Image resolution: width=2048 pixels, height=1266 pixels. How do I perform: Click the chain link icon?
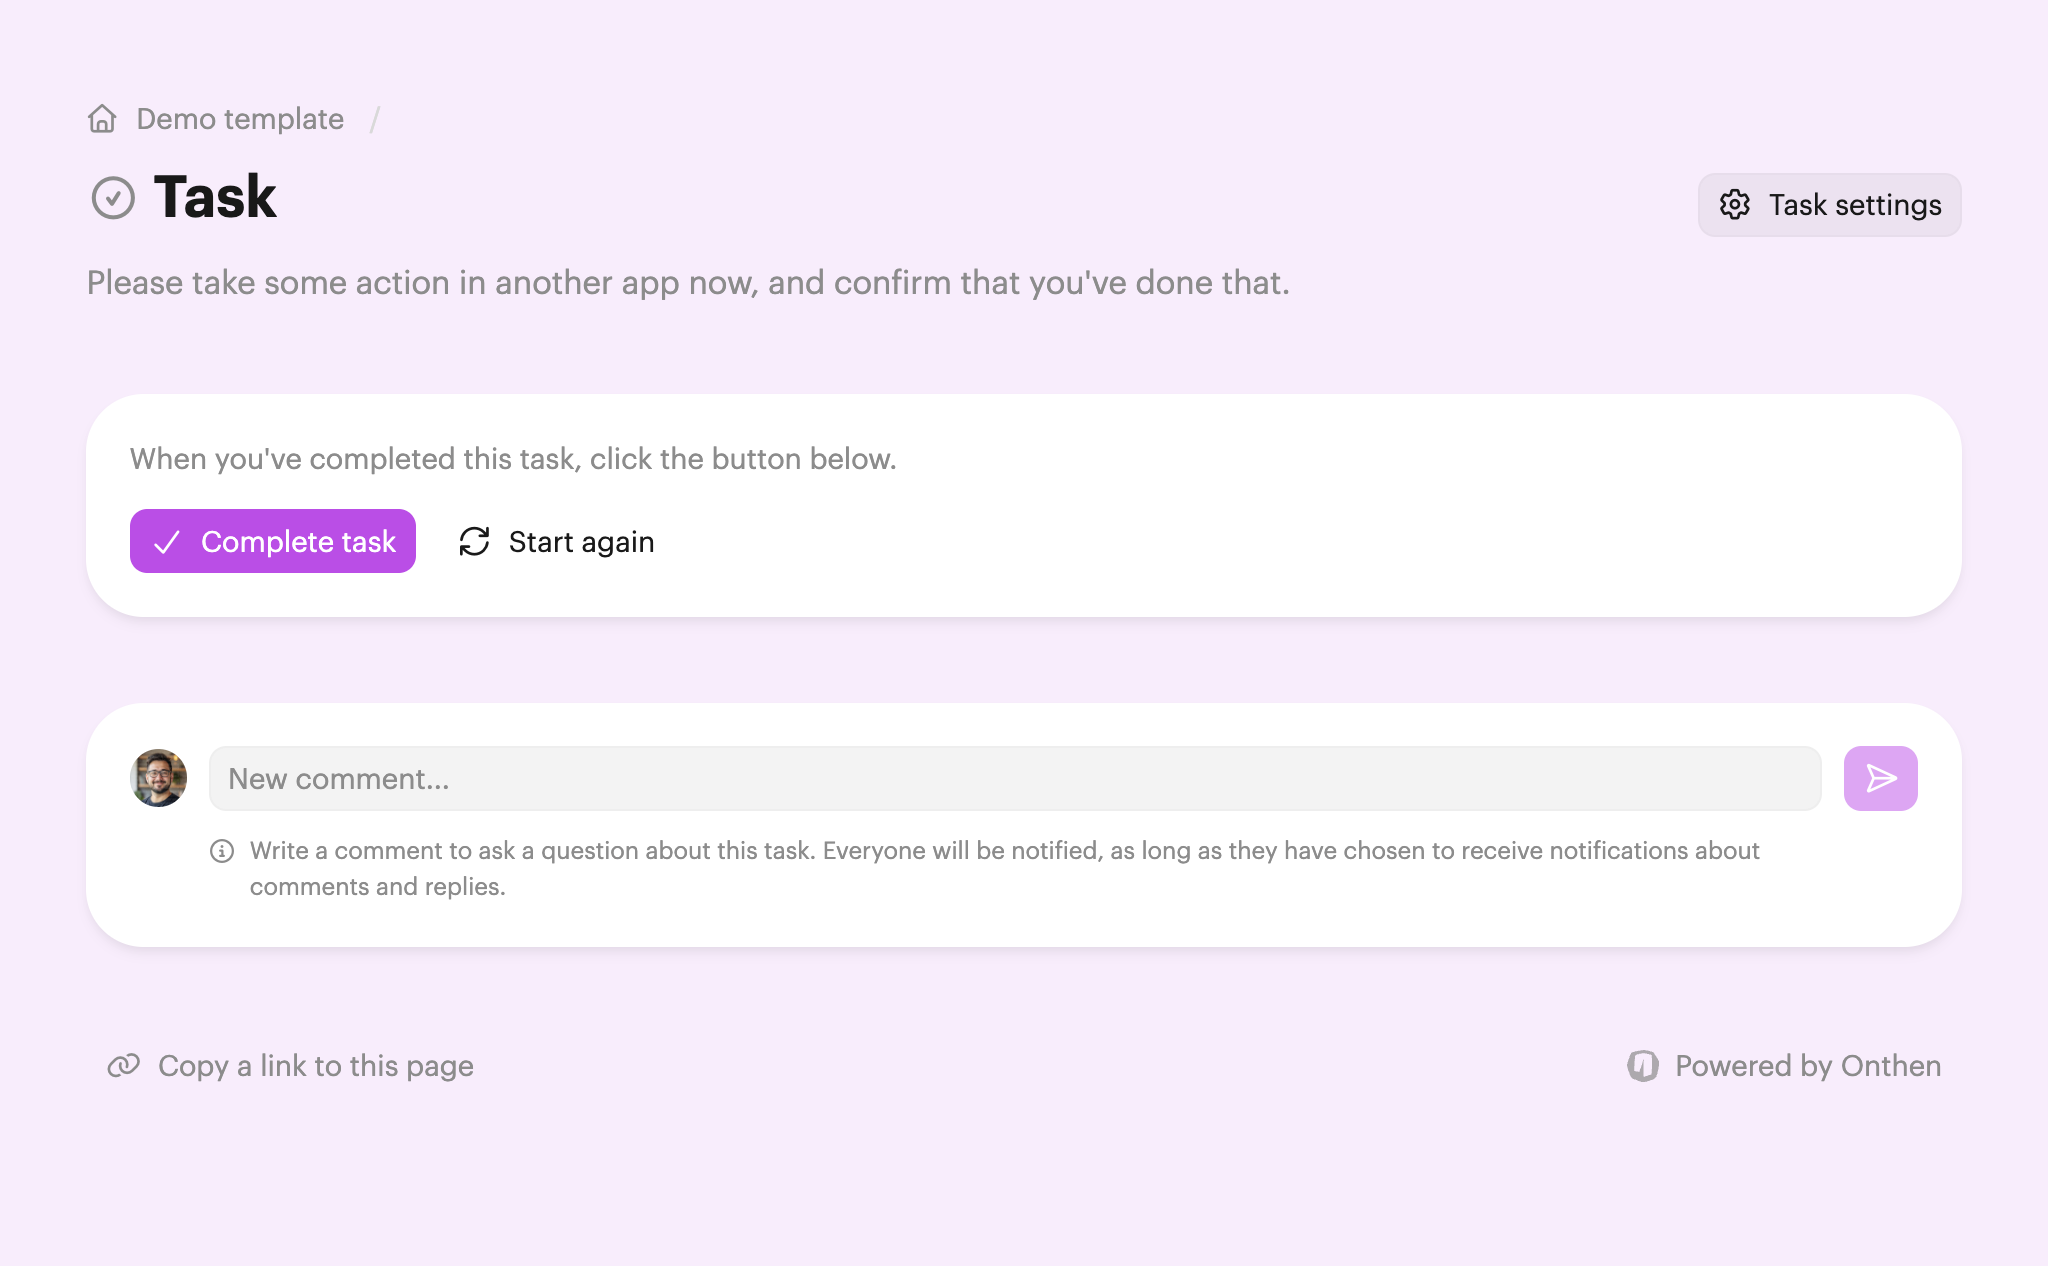(x=123, y=1066)
